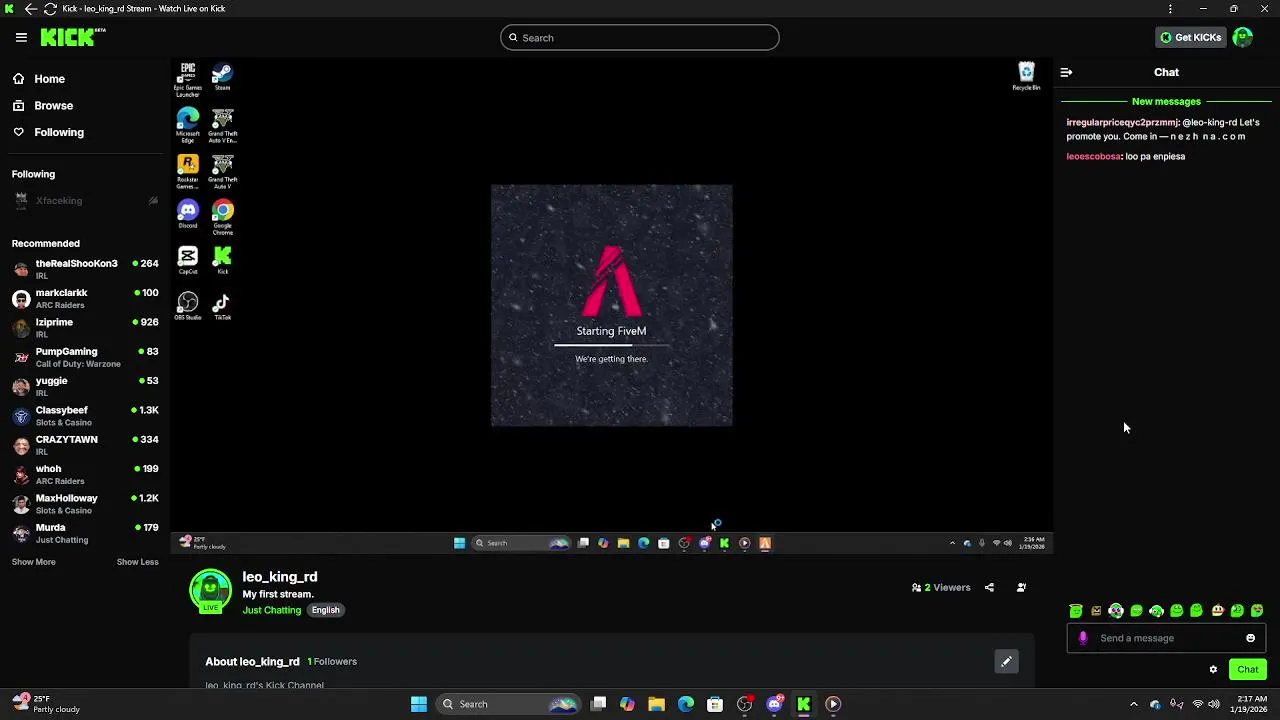Collapse the chat panel arrow

[x=1066, y=72]
